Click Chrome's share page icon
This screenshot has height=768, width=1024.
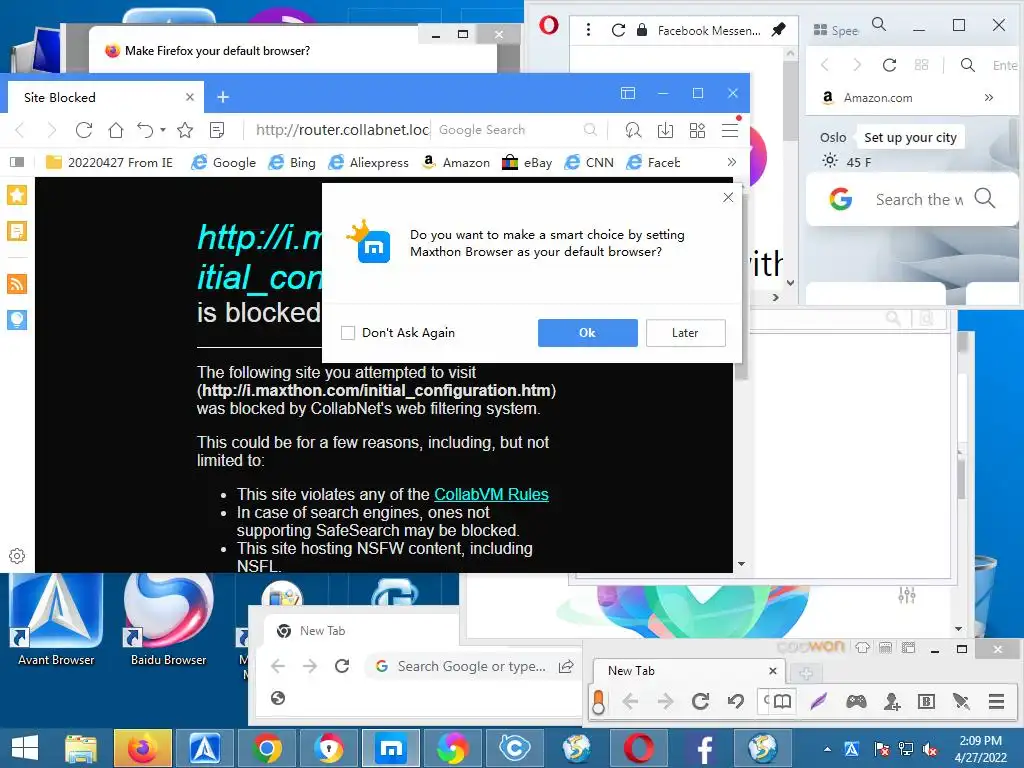(x=566, y=666)
